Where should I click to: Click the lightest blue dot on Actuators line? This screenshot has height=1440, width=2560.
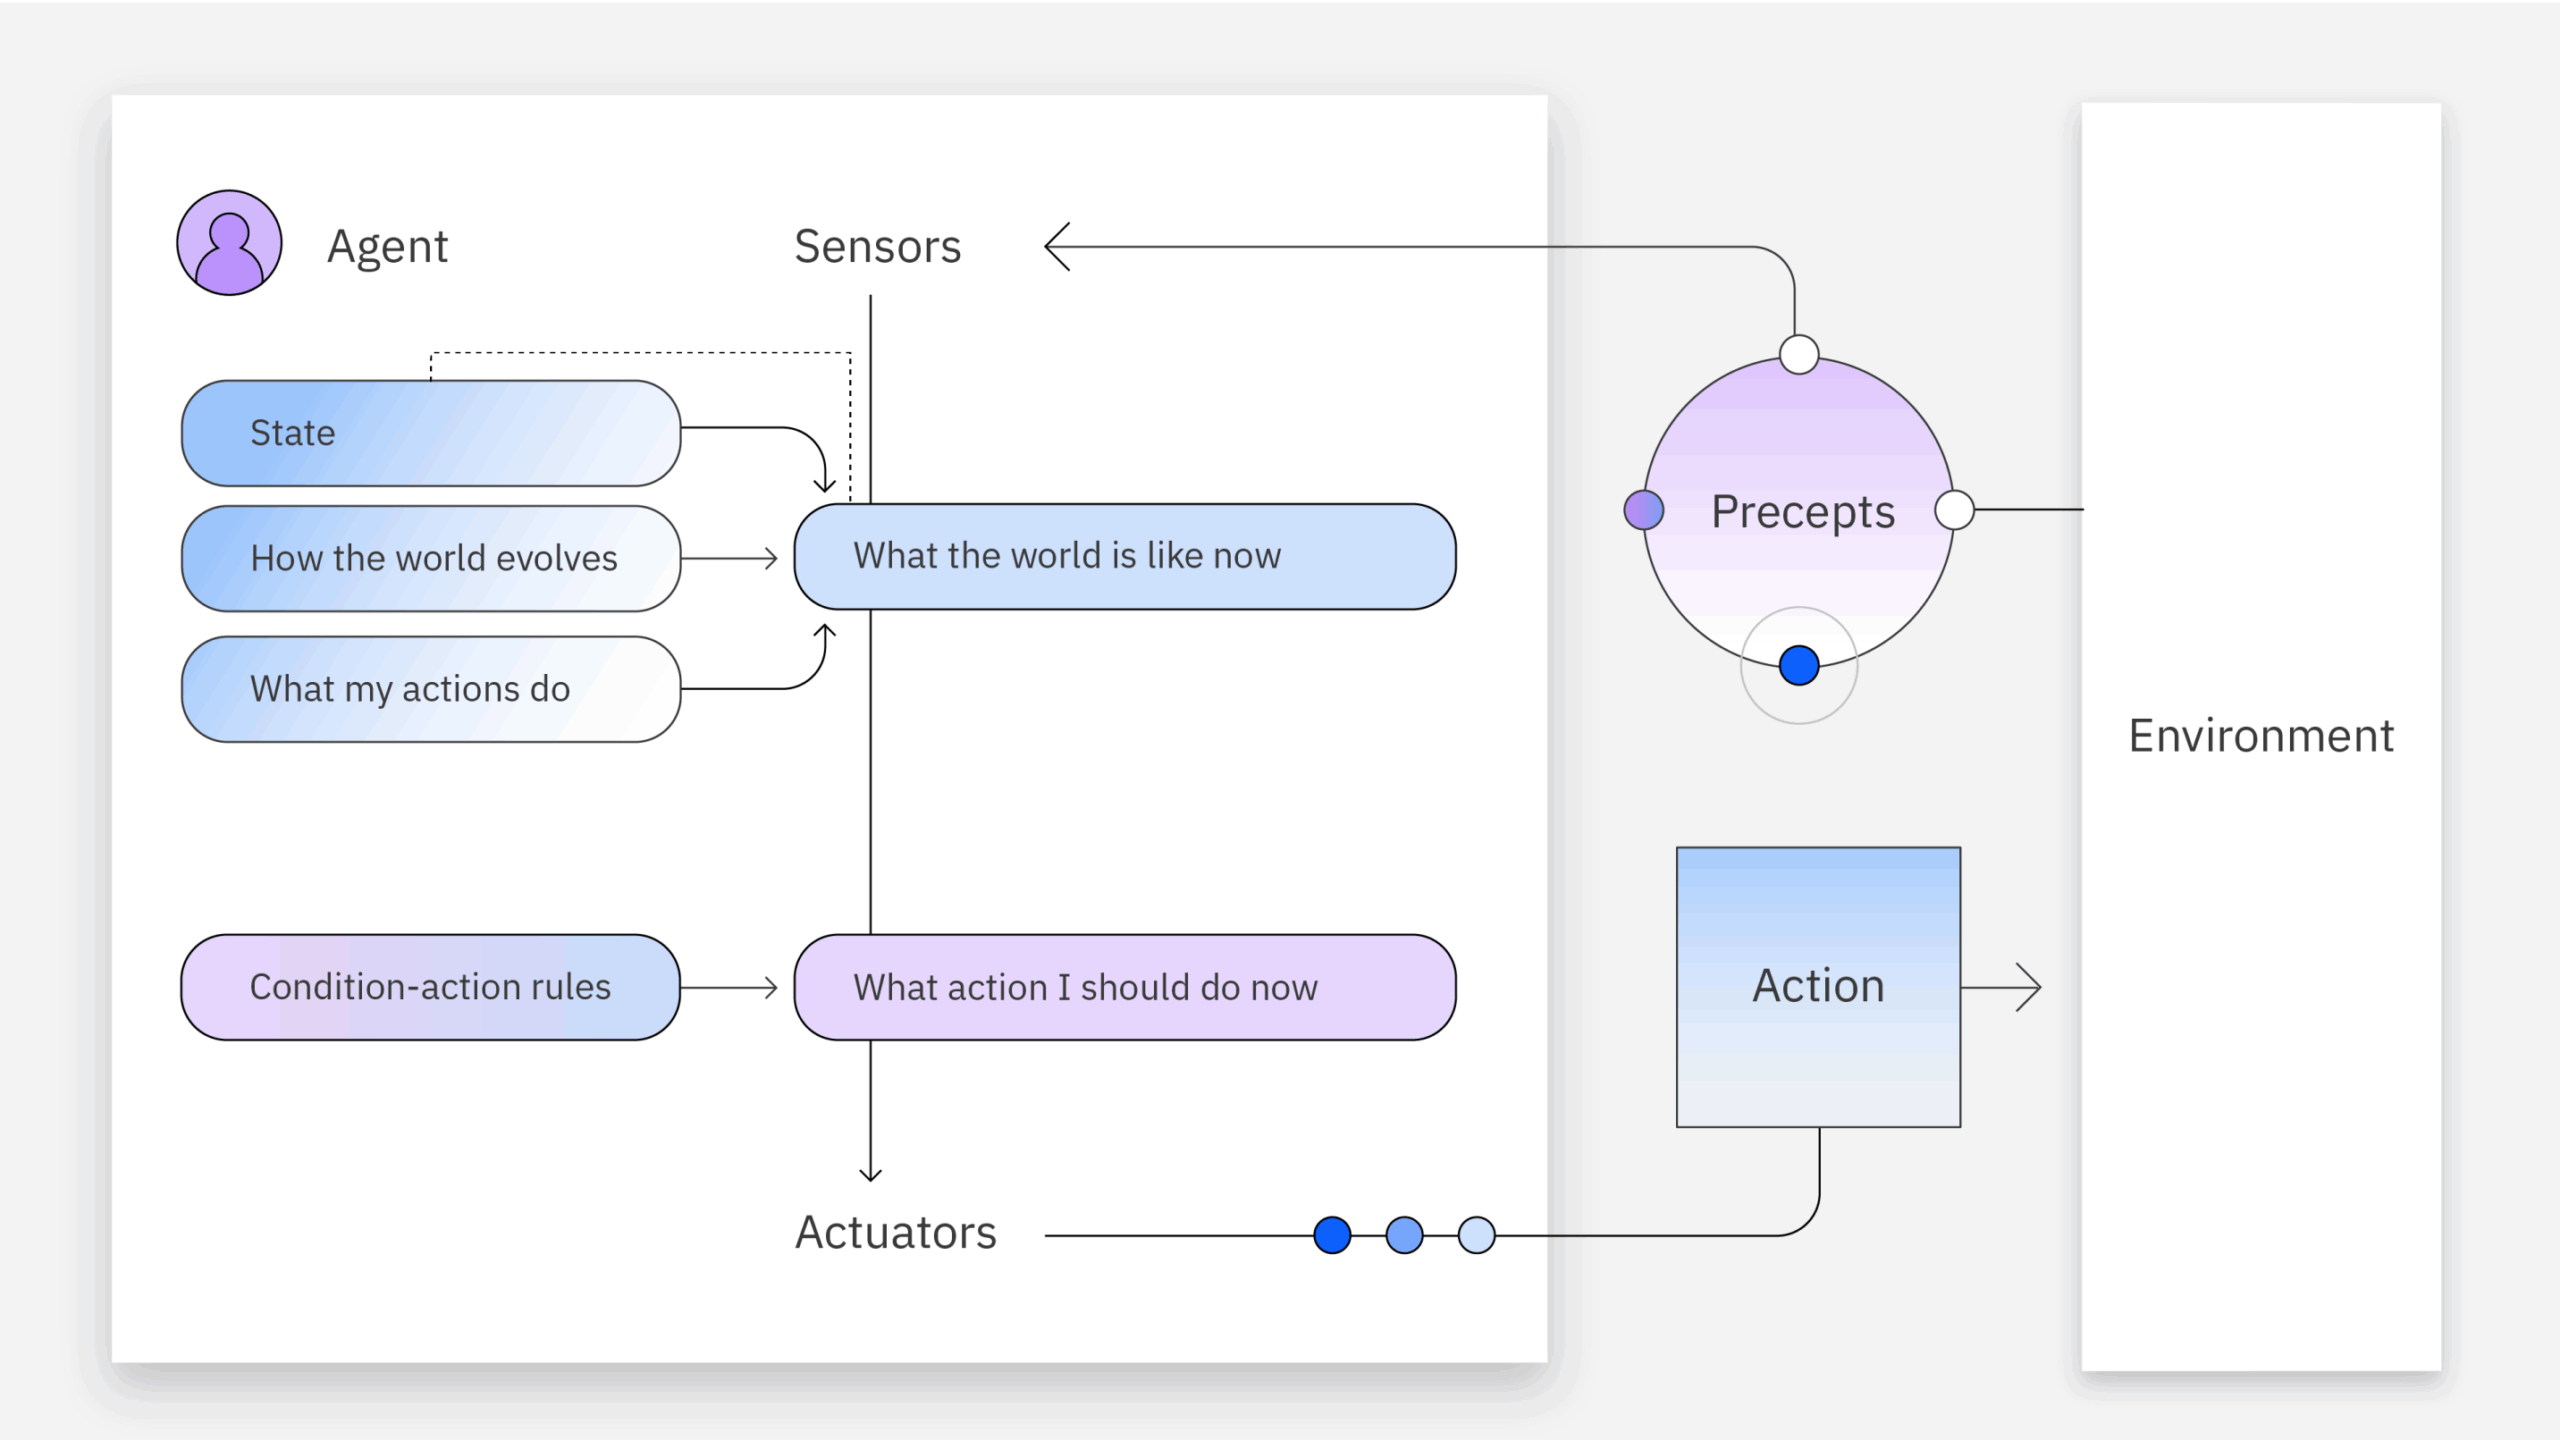coord(1476,1235)
